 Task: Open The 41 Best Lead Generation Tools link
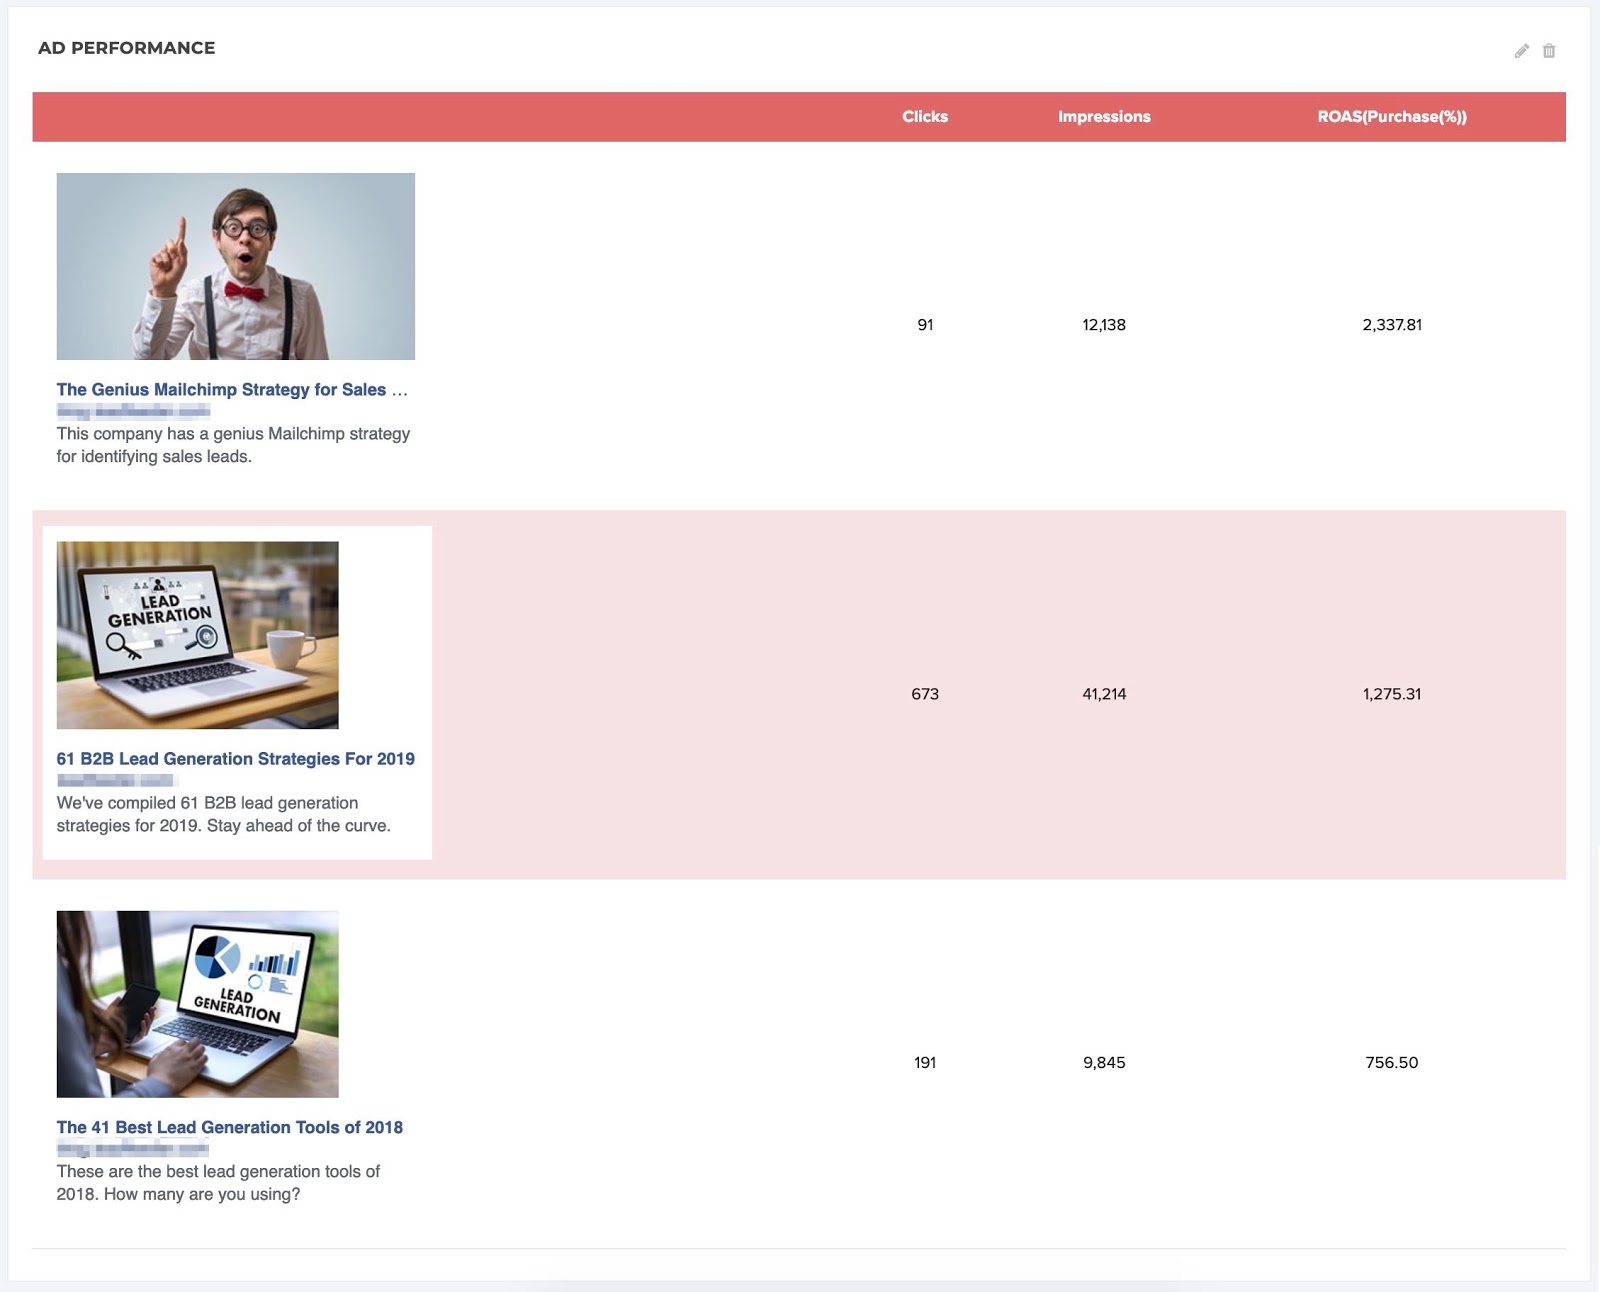point(229,1128)
